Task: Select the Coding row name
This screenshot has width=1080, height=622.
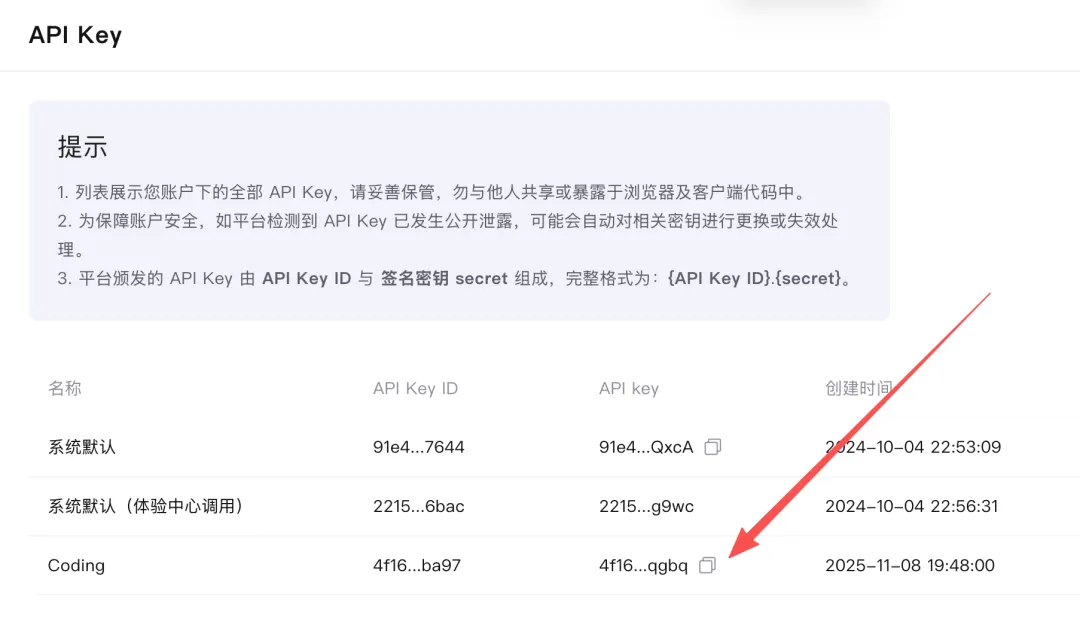Action: [76, 565]
